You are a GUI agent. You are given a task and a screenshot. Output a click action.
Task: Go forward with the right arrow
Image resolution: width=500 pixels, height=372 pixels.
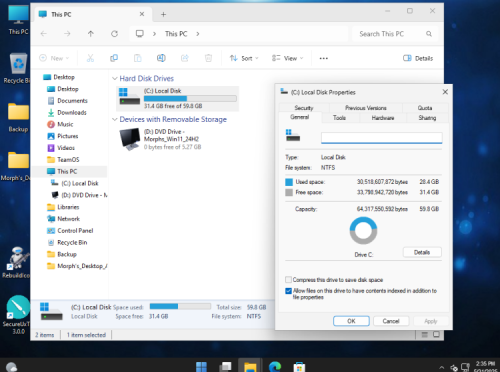[67, 34]
